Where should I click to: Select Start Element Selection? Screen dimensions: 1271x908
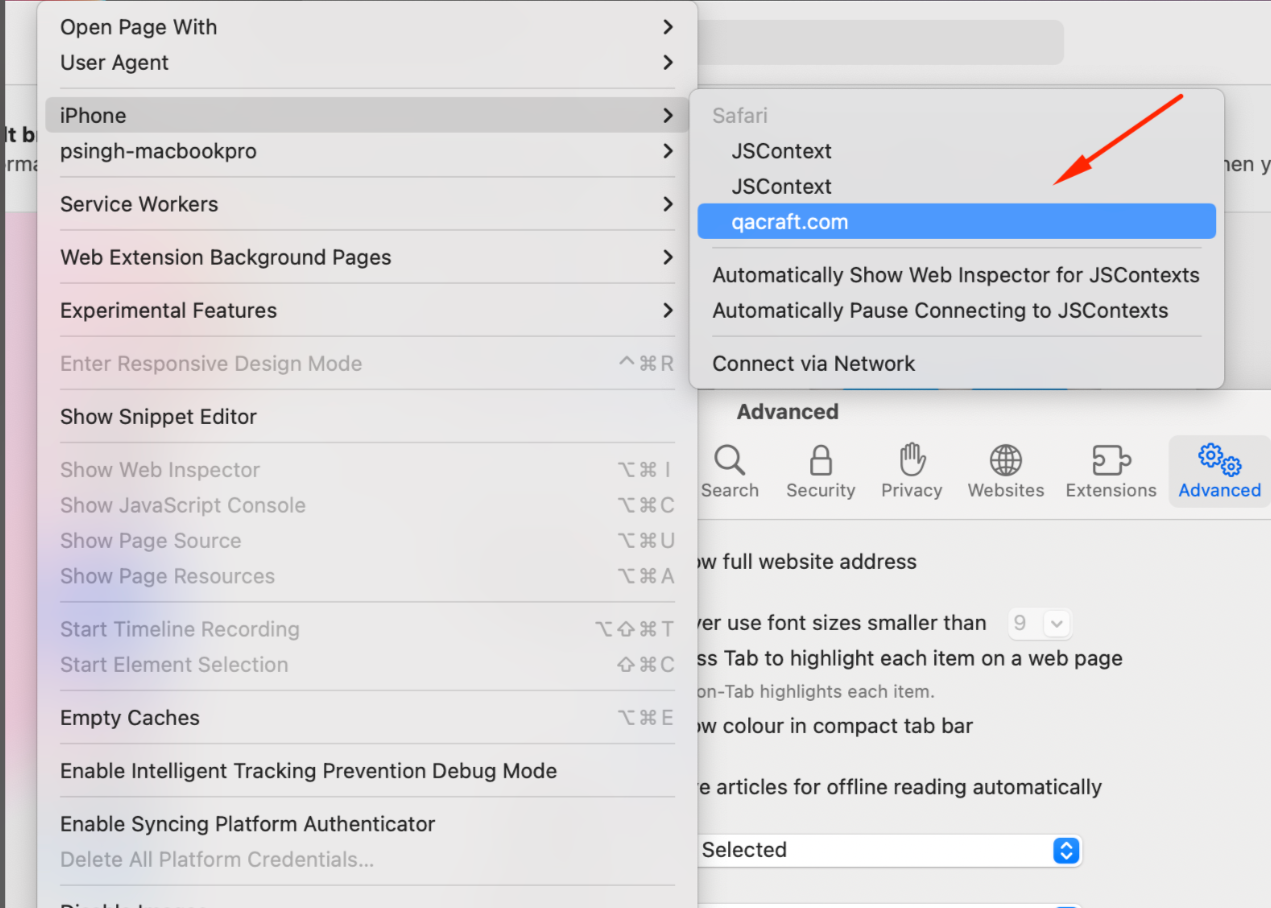(x=367, y=665)
